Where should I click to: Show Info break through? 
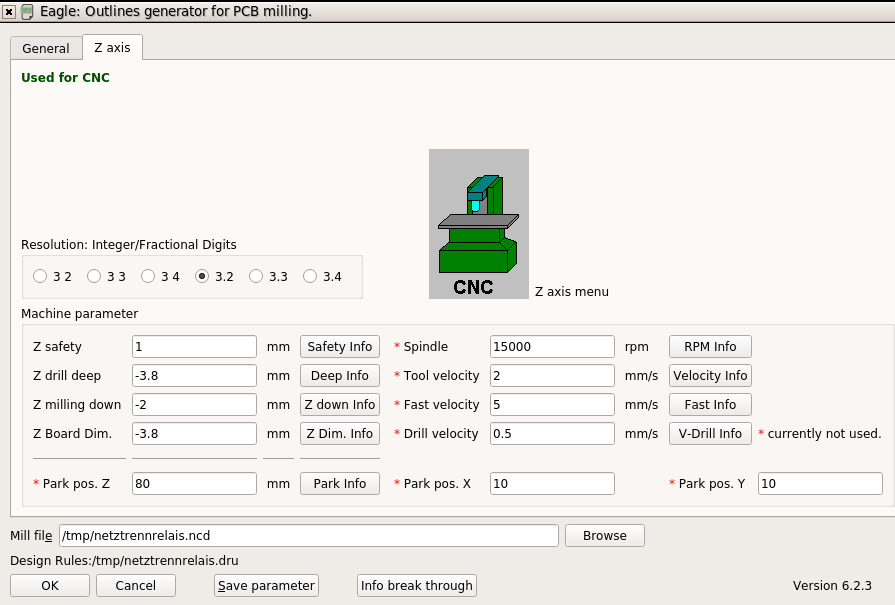(x=417, y=586)
